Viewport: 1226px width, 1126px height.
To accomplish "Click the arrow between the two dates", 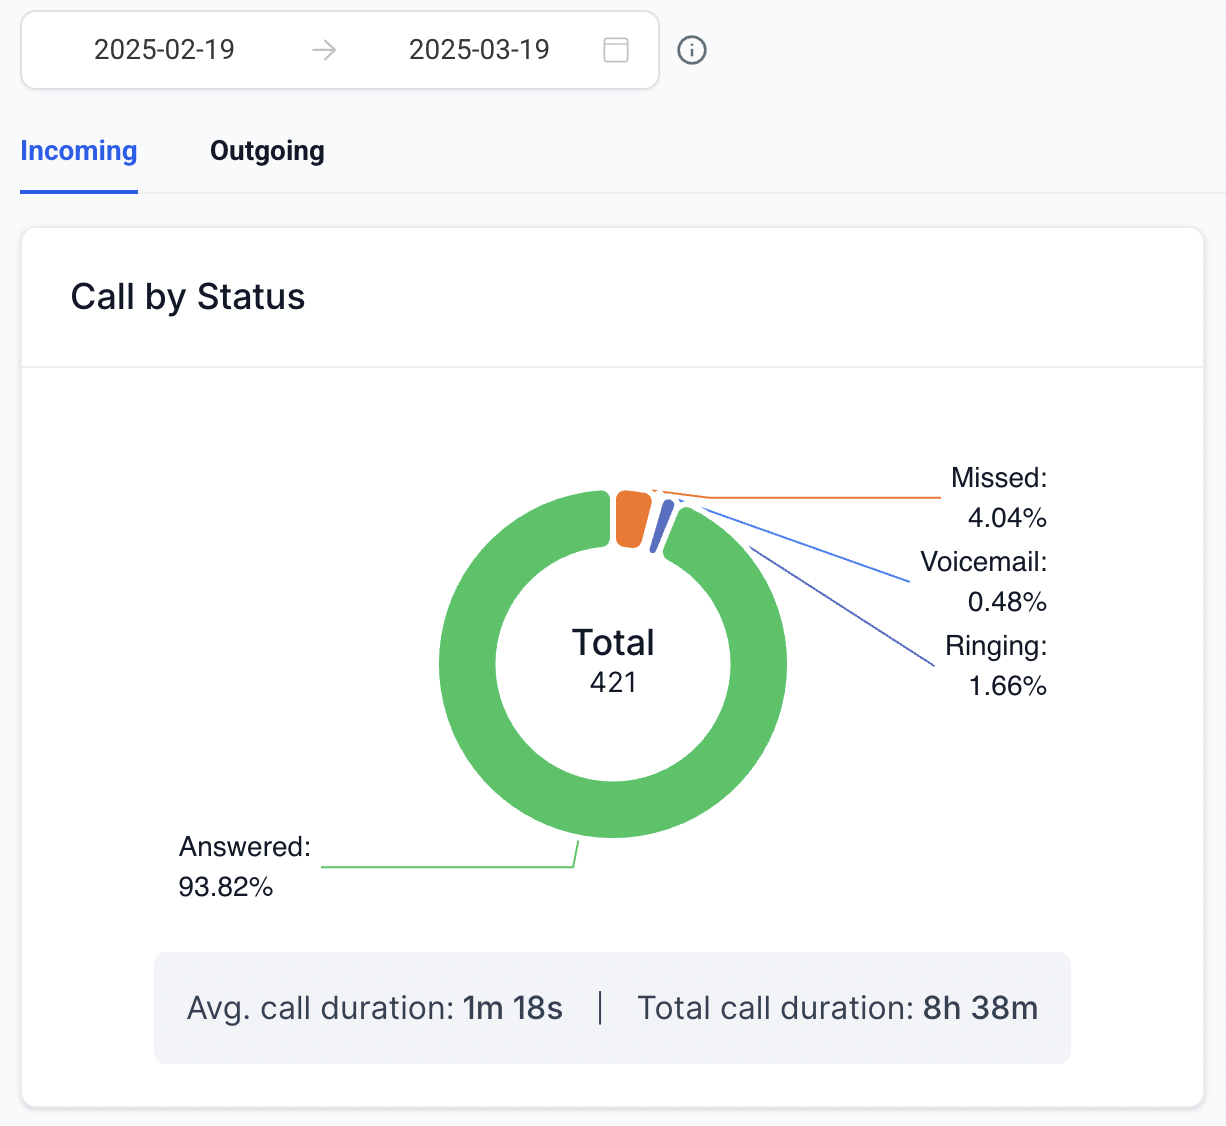I will tap(324, 50).
